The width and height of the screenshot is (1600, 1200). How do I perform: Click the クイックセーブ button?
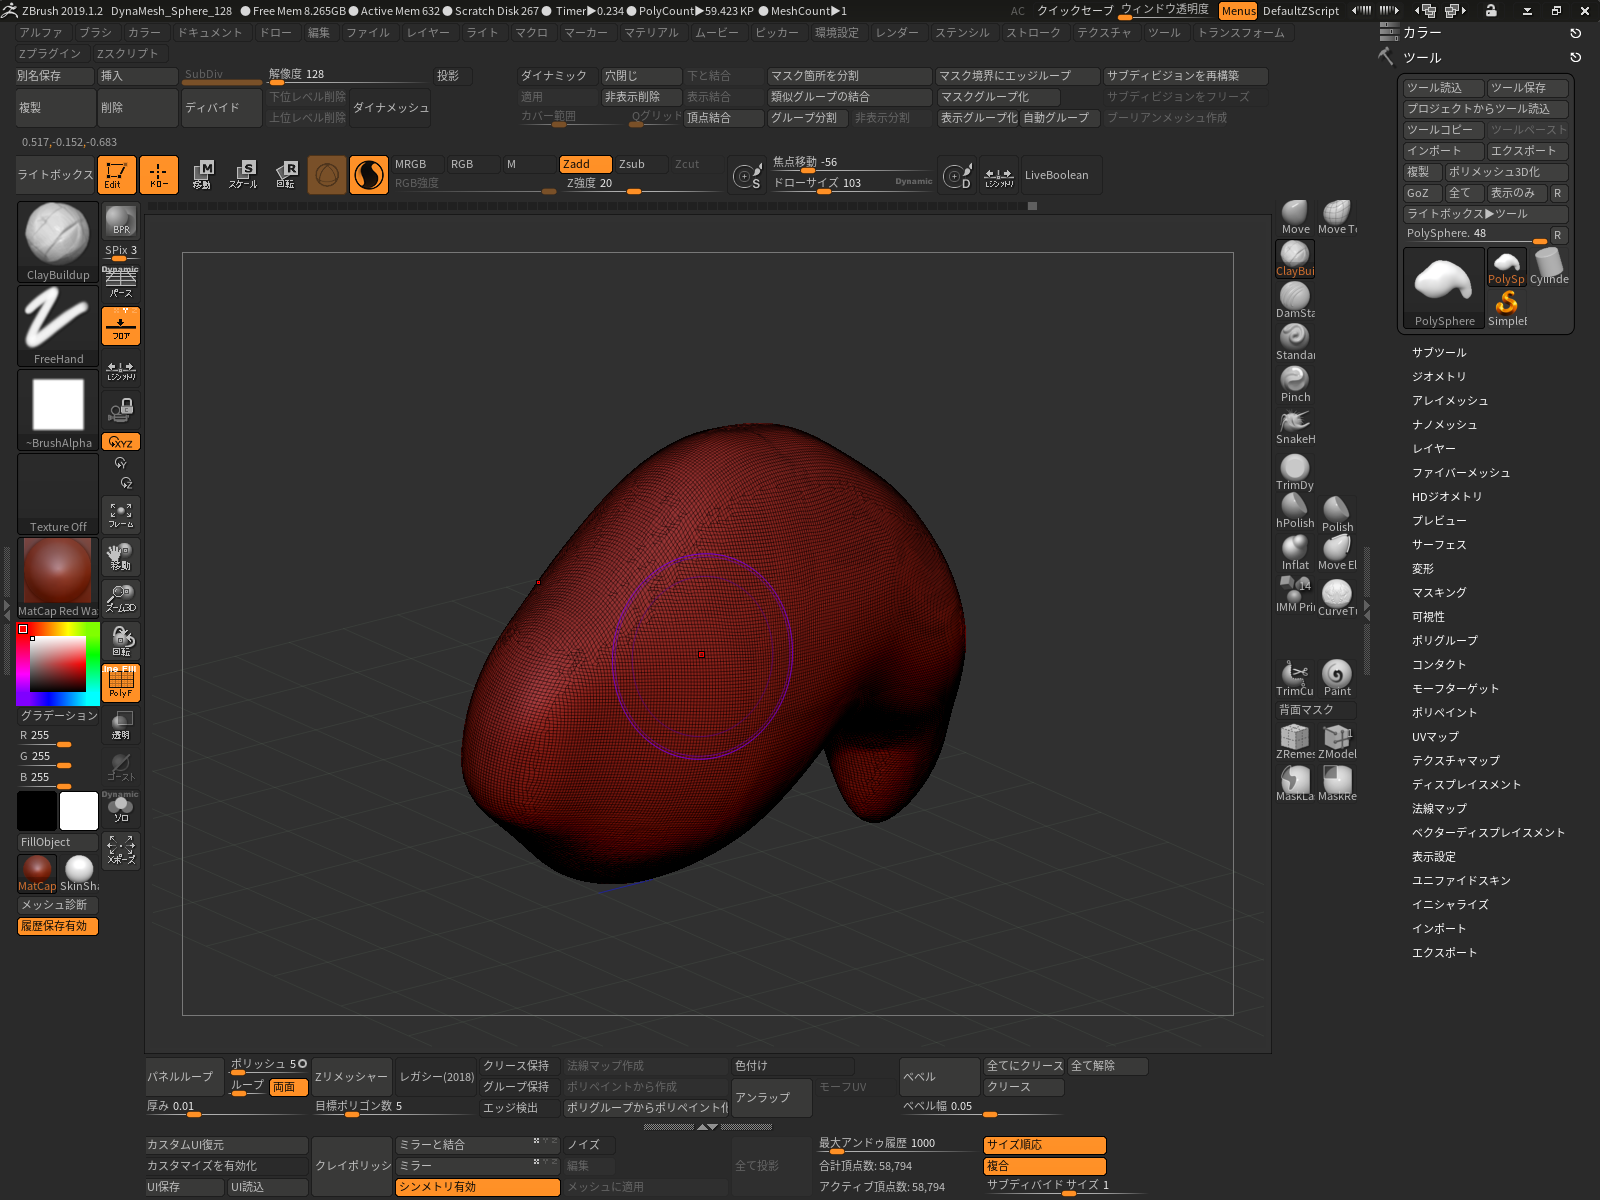click(1075, 11)
